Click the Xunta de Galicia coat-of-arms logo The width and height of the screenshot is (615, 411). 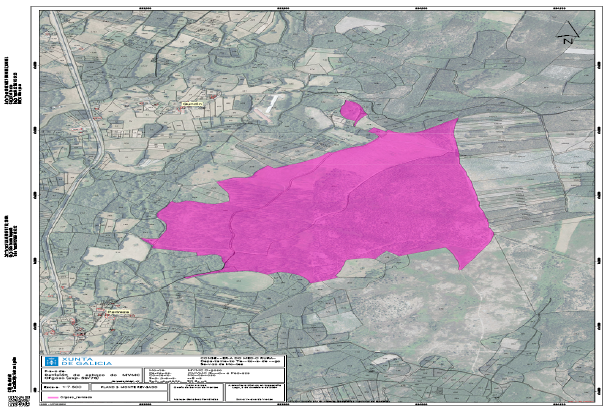[51, 361]
